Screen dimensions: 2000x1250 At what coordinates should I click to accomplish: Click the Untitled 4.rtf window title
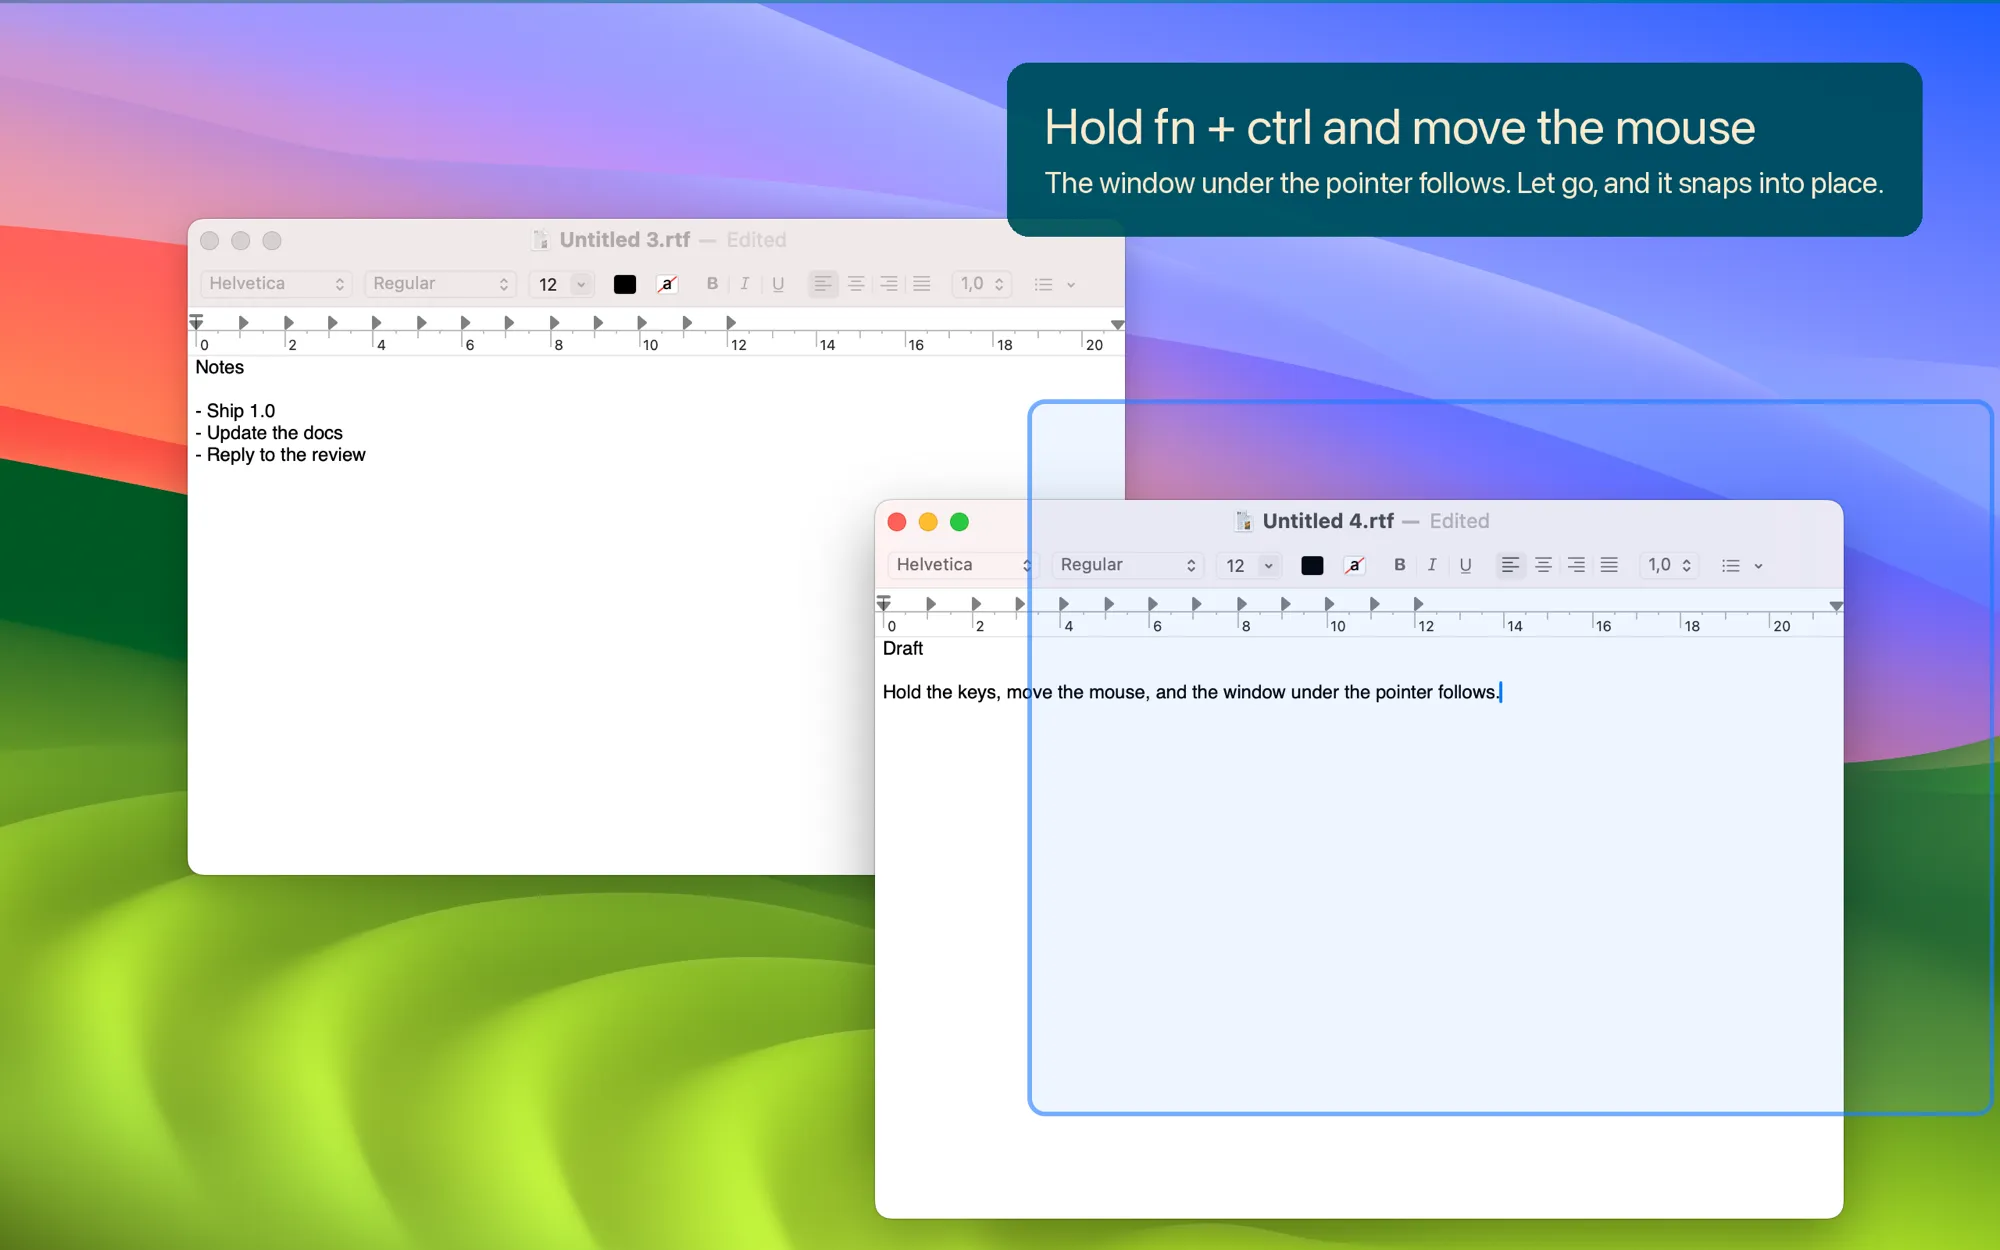(x=1328, y=521)
